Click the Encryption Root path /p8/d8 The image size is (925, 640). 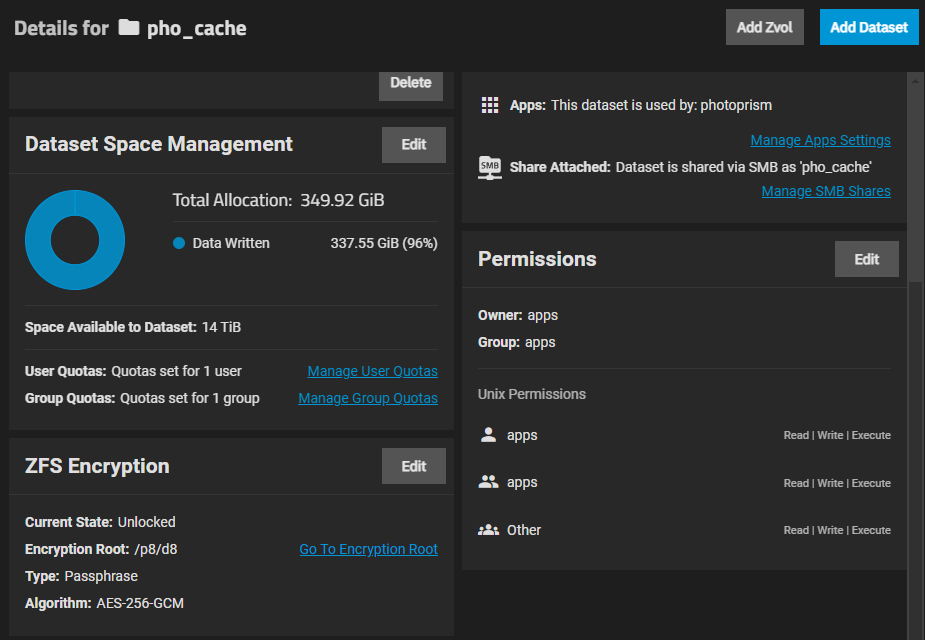click(x=156, y=549)
